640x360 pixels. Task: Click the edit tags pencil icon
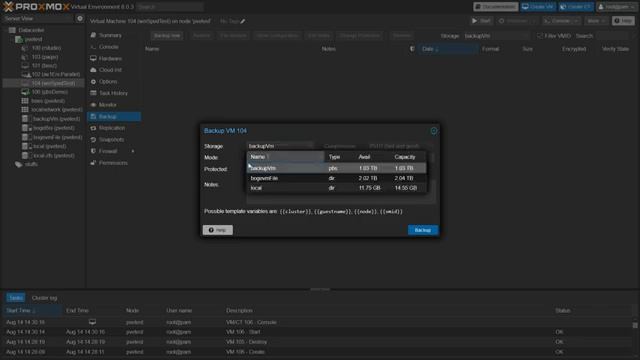[x=243, y=21]
